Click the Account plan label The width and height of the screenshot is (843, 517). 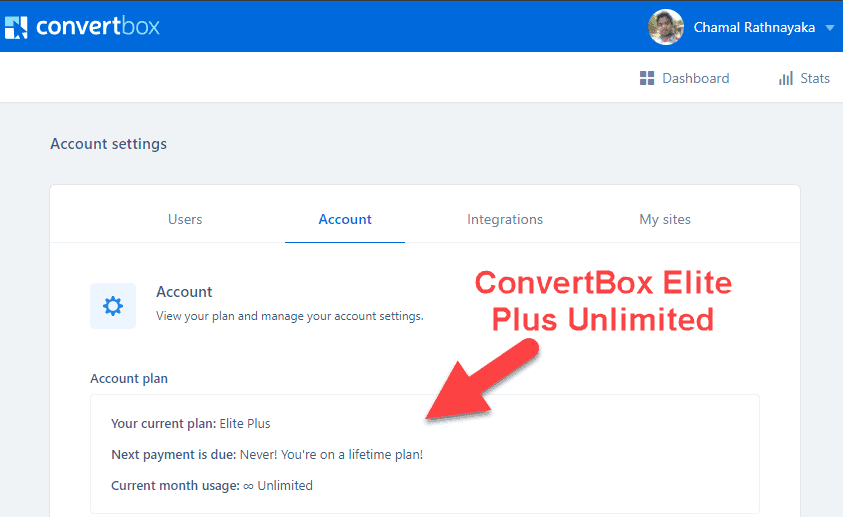(x=129, y=379)
